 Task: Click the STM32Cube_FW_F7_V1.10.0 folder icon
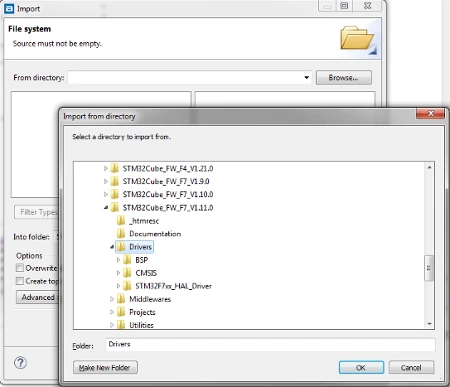pos(114,194)
